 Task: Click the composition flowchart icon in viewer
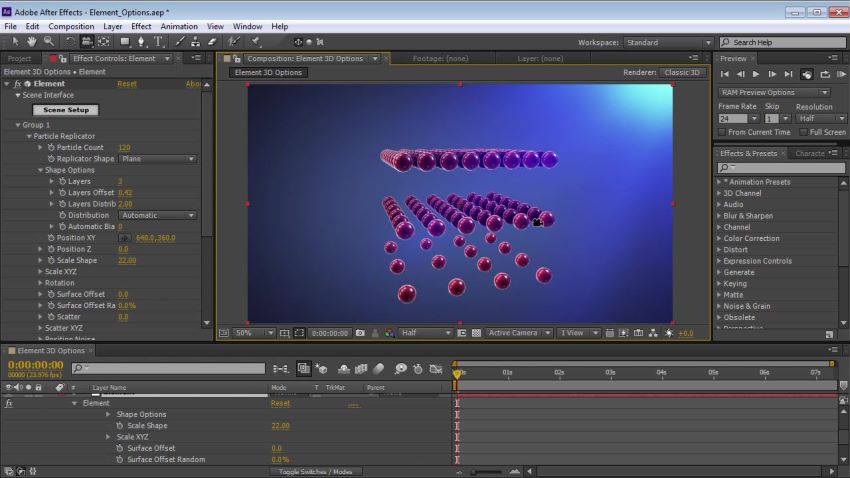click(x=653, y=333)
